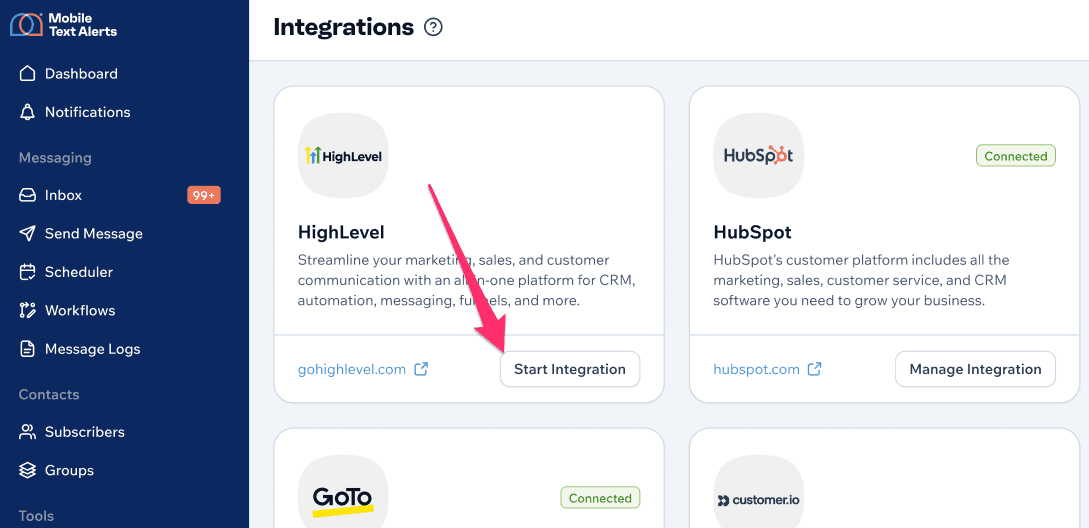1089x528 pixels.
Task: Click the Integrations page heading
Action: pos(343,27)
